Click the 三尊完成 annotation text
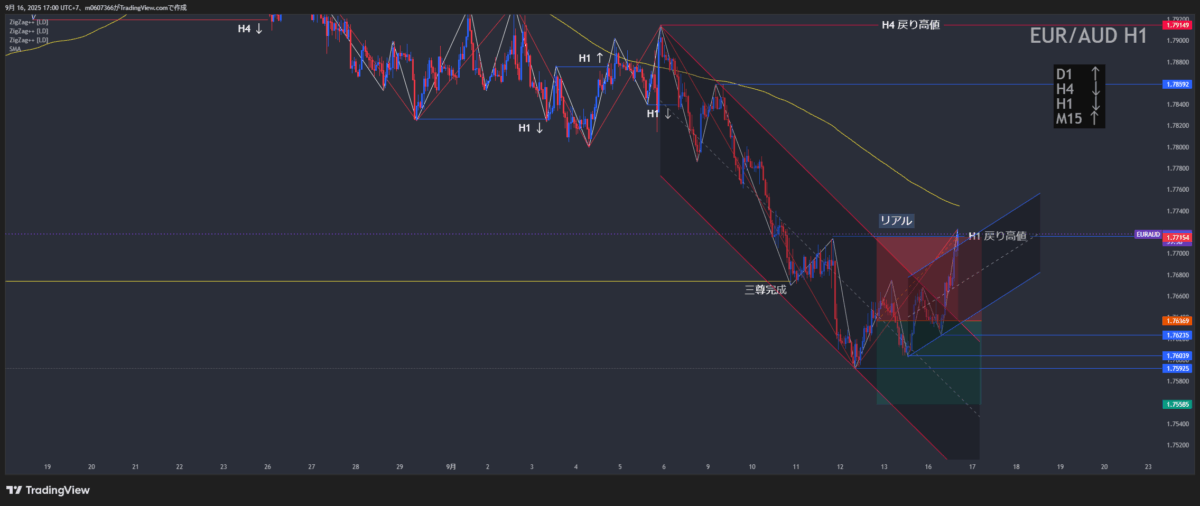Screen dimensions: 1200x506 pos(765,290)
